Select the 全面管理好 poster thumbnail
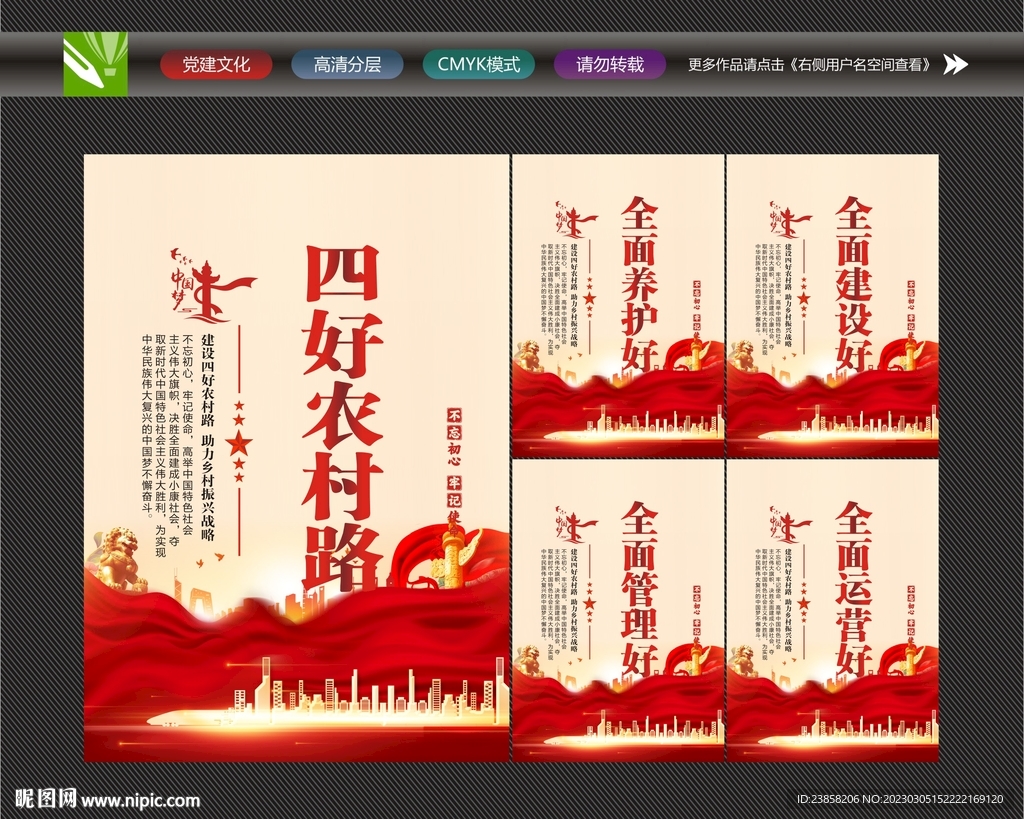1024x819 pixels. (x=618, y=611)
